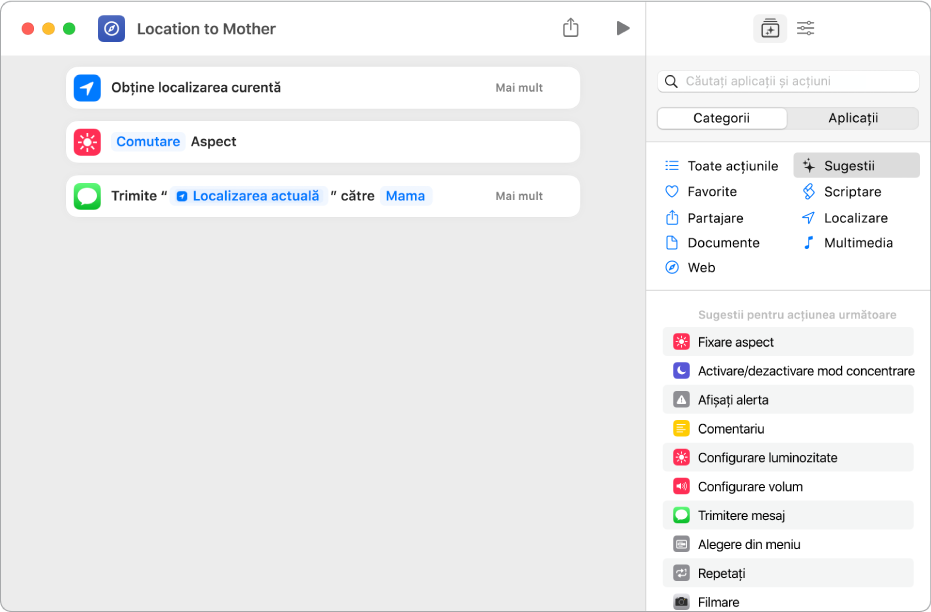
Task: Click the Location to Mother shortcut icon
Action: (112, 29)
